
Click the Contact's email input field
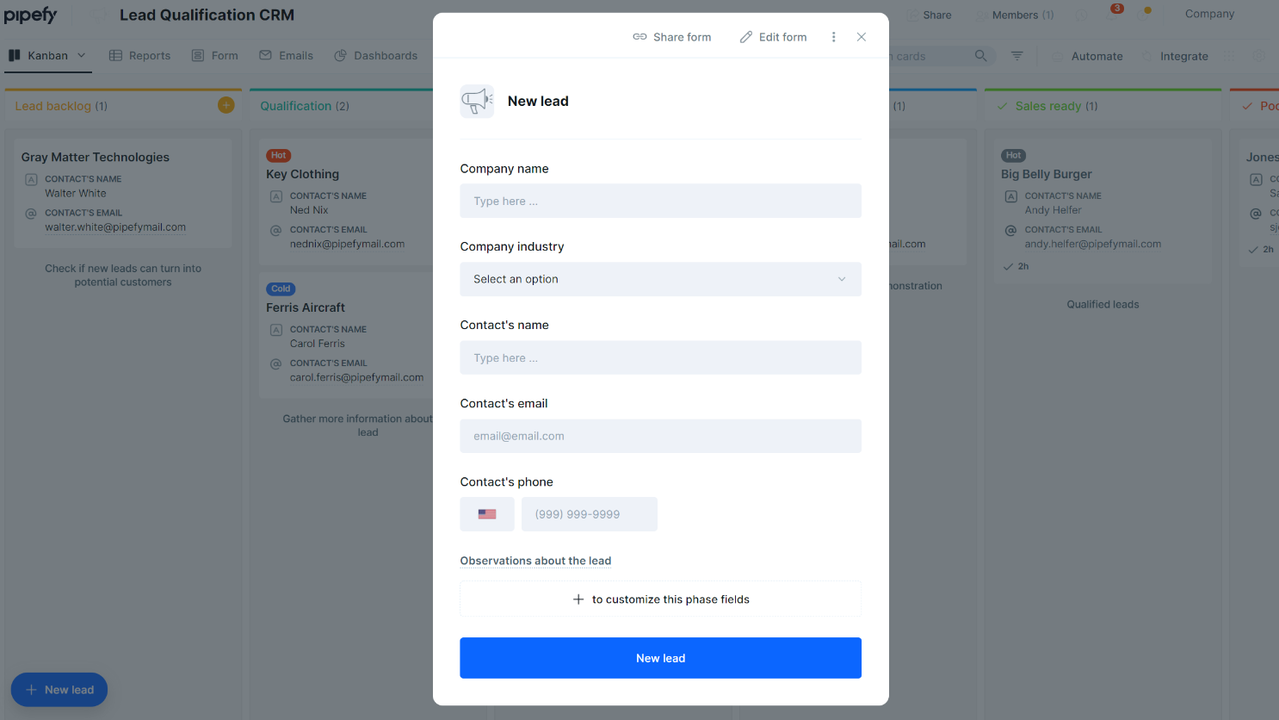click(660, 436)
